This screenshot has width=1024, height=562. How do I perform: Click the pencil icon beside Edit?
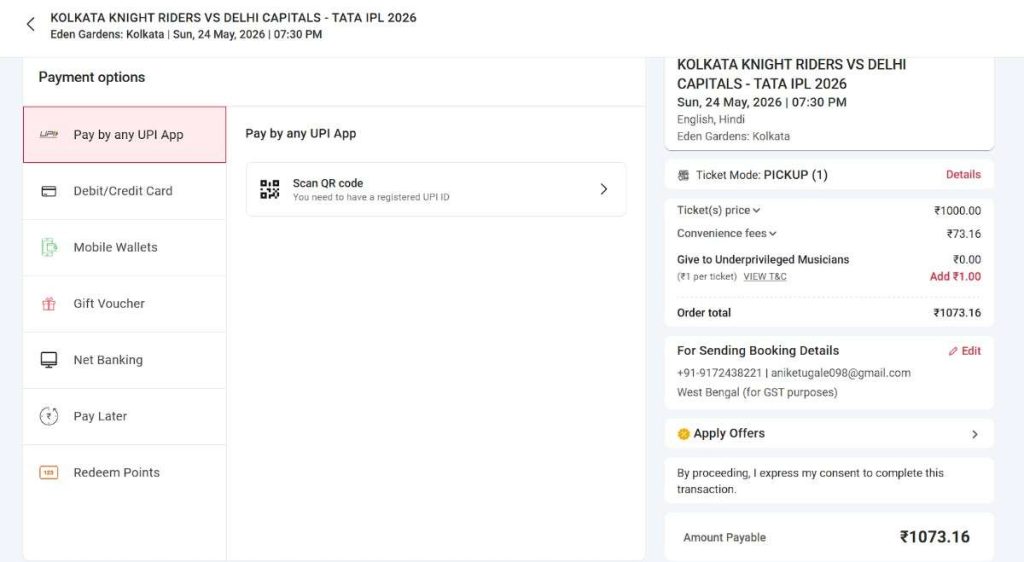tap(953, 351)
